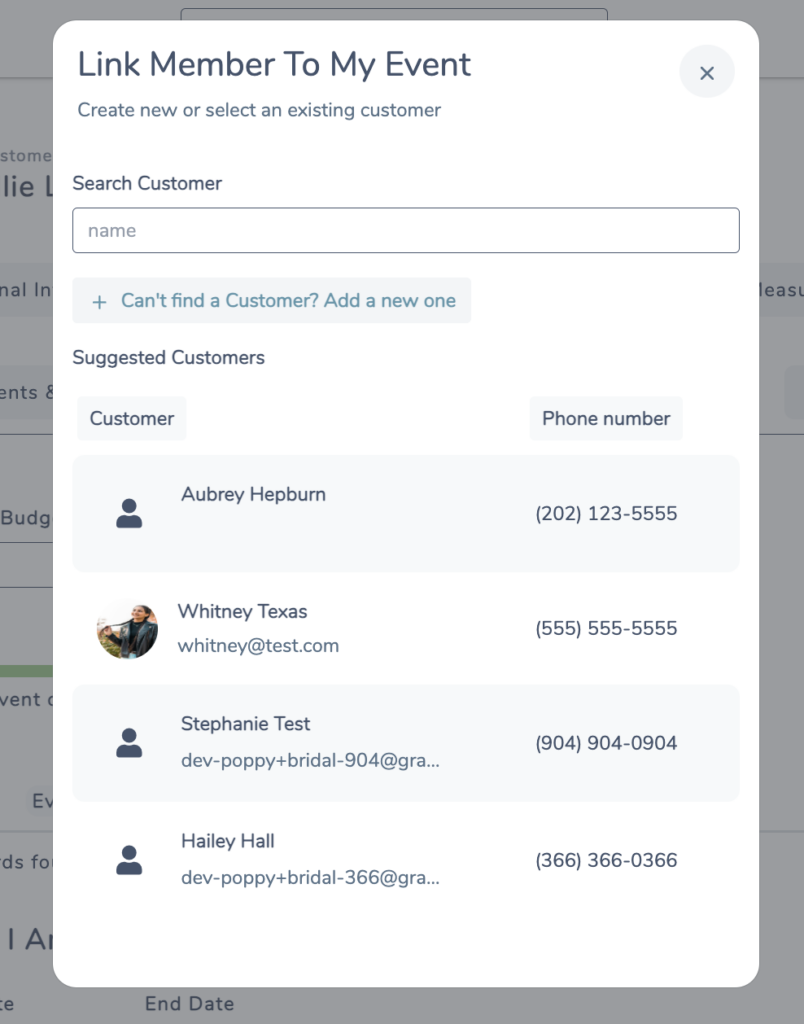The height and width of the screenshot is (1024, 804).
Task: Click phone number (366) 366-0366
Action: pyautogui.click(x=606, y=860)
